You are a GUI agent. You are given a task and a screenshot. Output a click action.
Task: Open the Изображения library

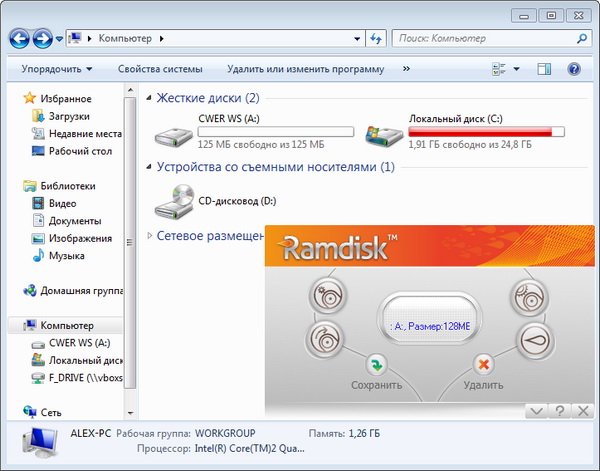pyautogui.click(x=80, y=238)
